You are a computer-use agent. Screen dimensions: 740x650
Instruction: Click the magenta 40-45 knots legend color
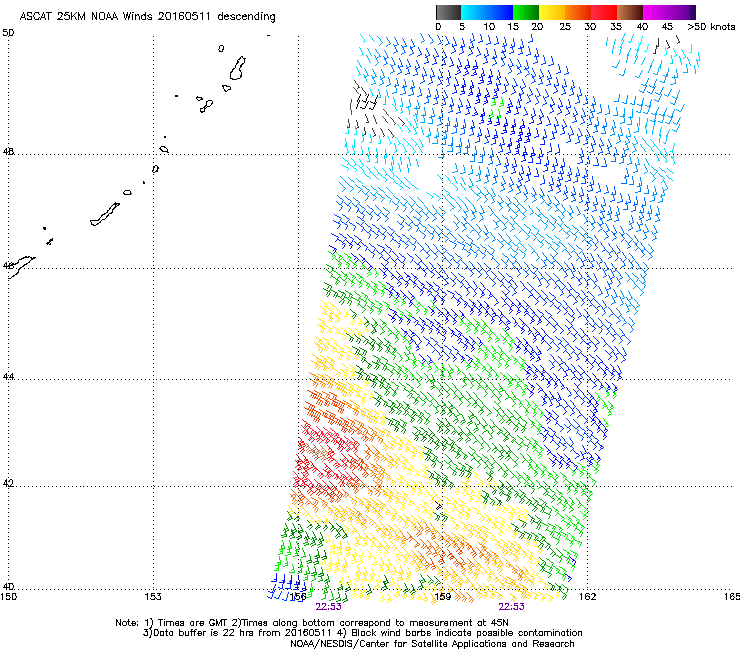pyautogui.click(x=656, y=12)
